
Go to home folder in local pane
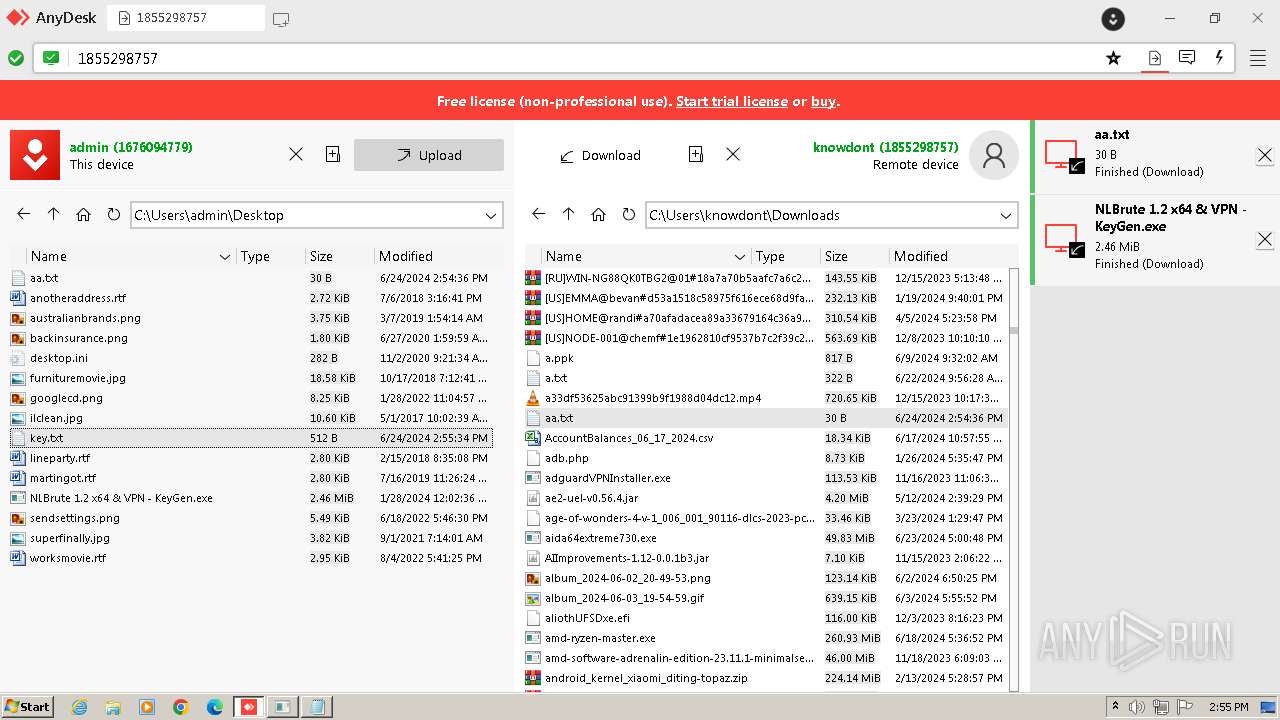tap(84, 214)
